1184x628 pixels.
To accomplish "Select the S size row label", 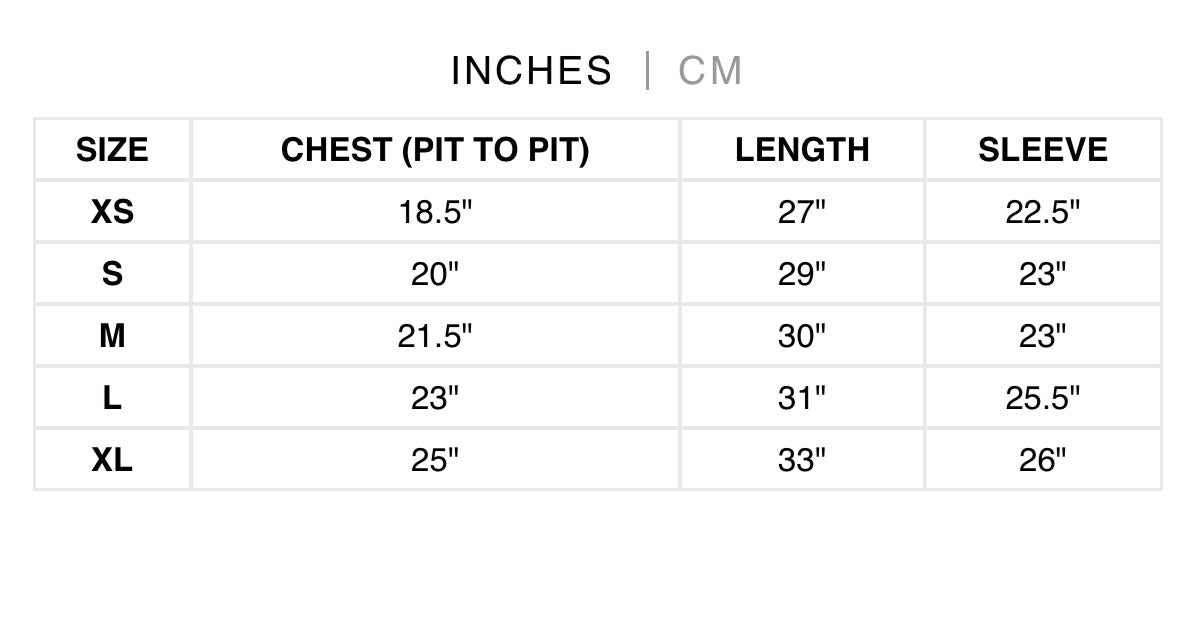I will pyautogui.click(x=112, y=274).
